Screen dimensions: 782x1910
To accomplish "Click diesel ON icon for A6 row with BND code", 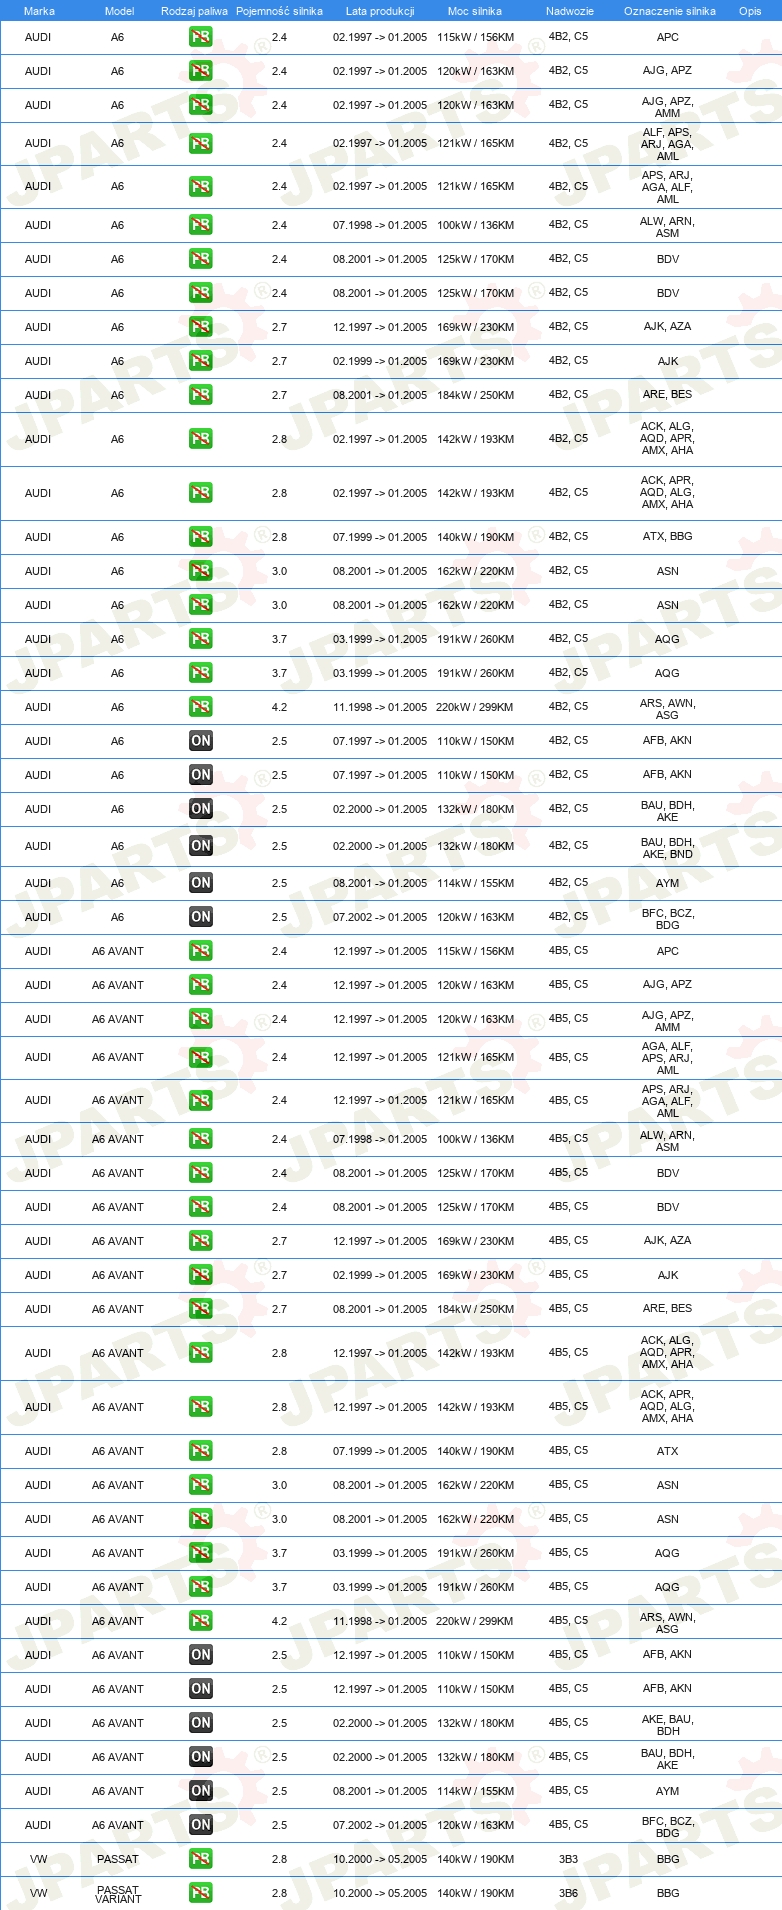I will click(201, 846).
